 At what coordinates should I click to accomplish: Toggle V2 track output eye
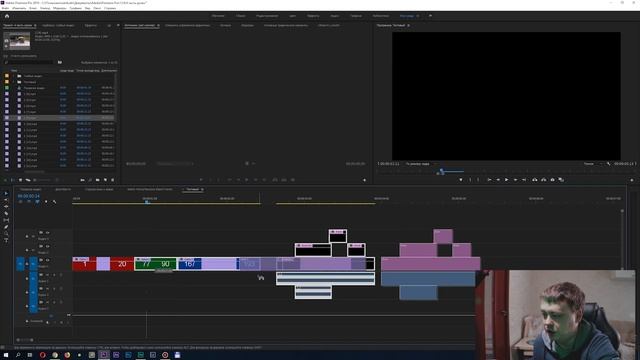[x=47, y=247]
